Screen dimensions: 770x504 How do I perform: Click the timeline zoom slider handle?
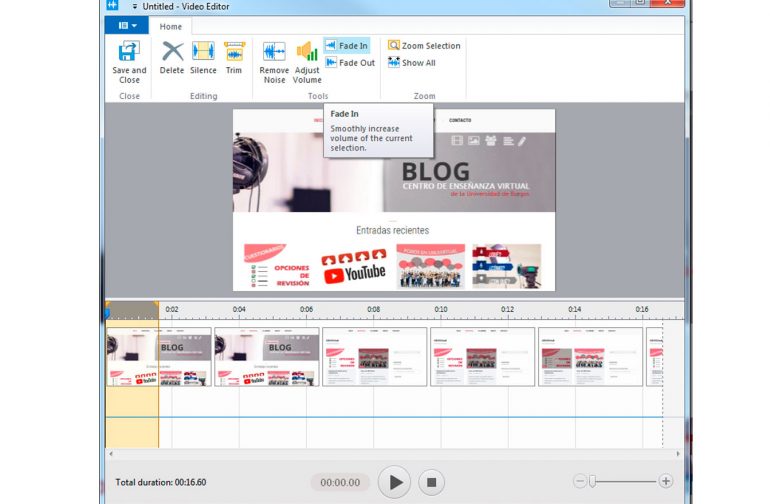[x=593, y=481]
